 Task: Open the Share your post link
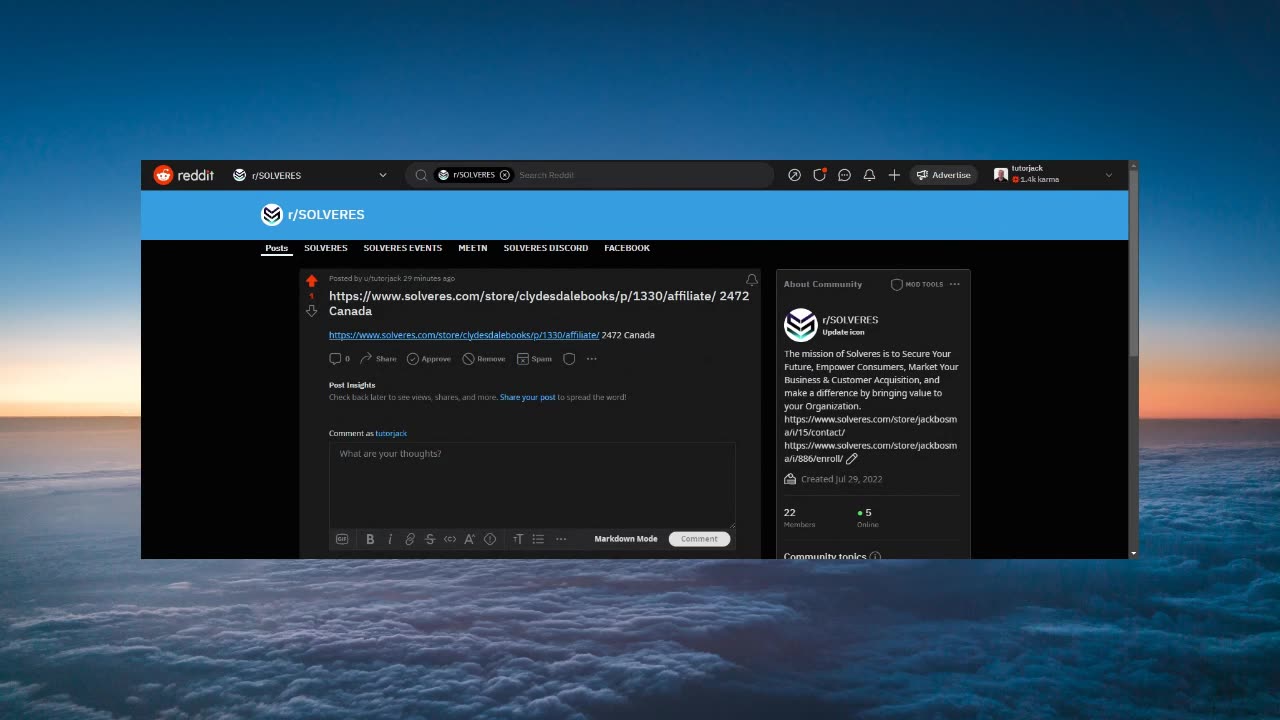tap(527, 397)
